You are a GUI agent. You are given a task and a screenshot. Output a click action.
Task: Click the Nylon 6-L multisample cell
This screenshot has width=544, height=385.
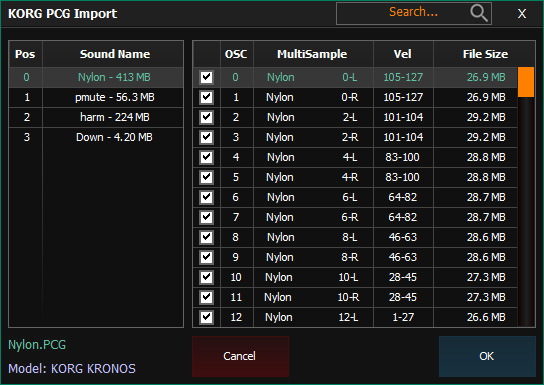pyautogui.click(x=313, y=197)
